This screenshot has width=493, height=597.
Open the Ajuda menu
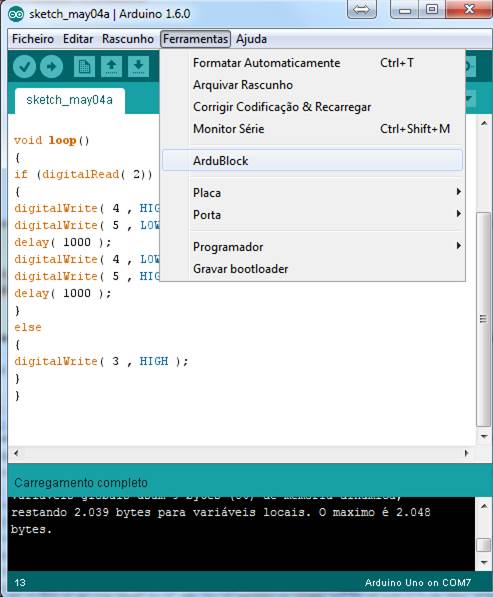pos(251,39)
